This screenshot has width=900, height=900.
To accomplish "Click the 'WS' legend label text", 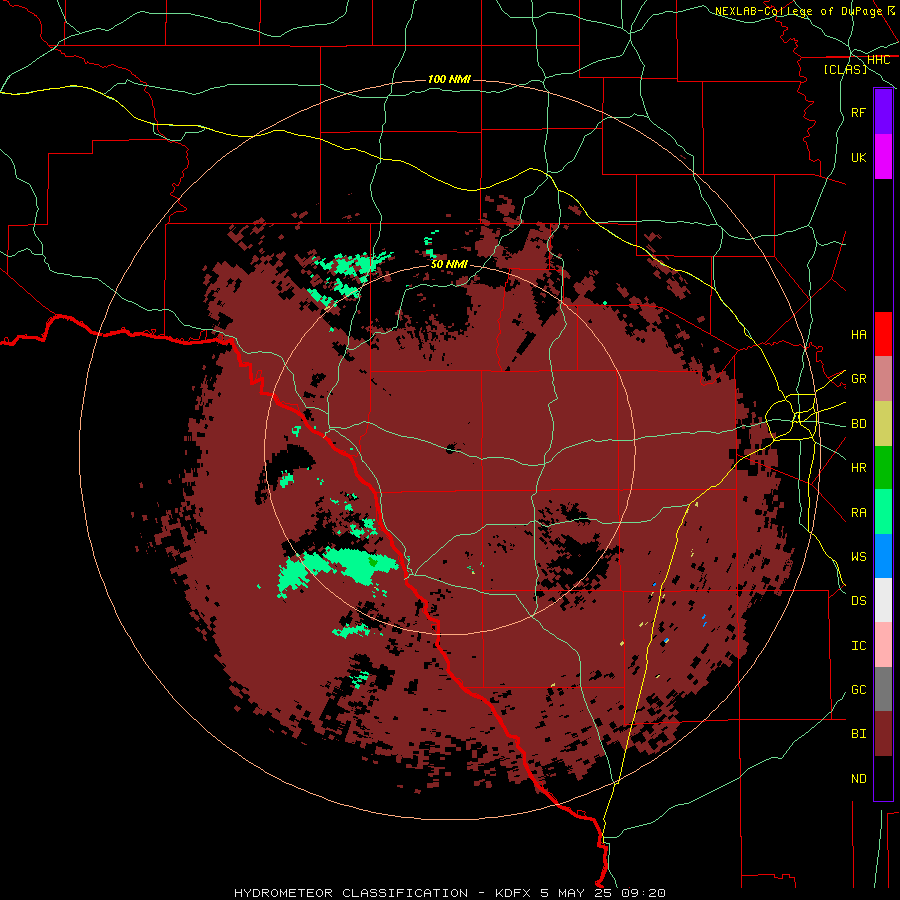I will pos(858,556).
